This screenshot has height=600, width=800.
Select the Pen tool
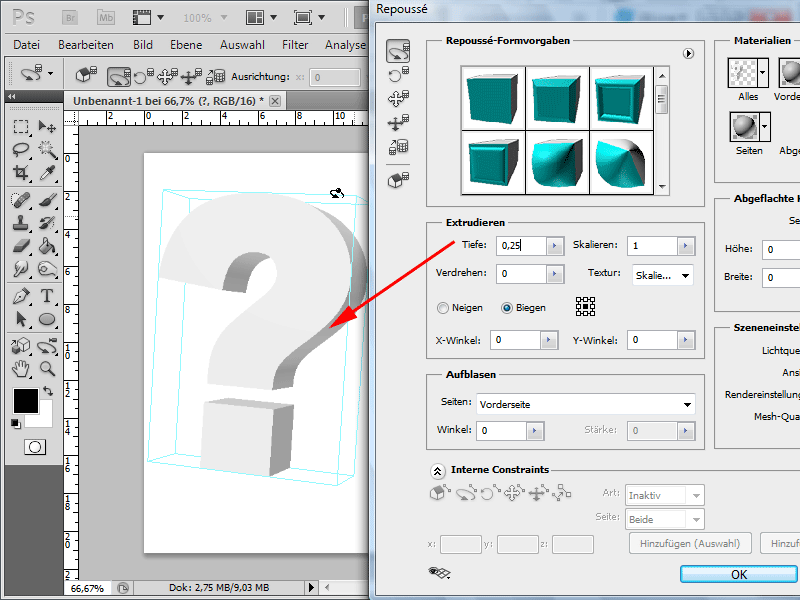[x=21, y=295]
